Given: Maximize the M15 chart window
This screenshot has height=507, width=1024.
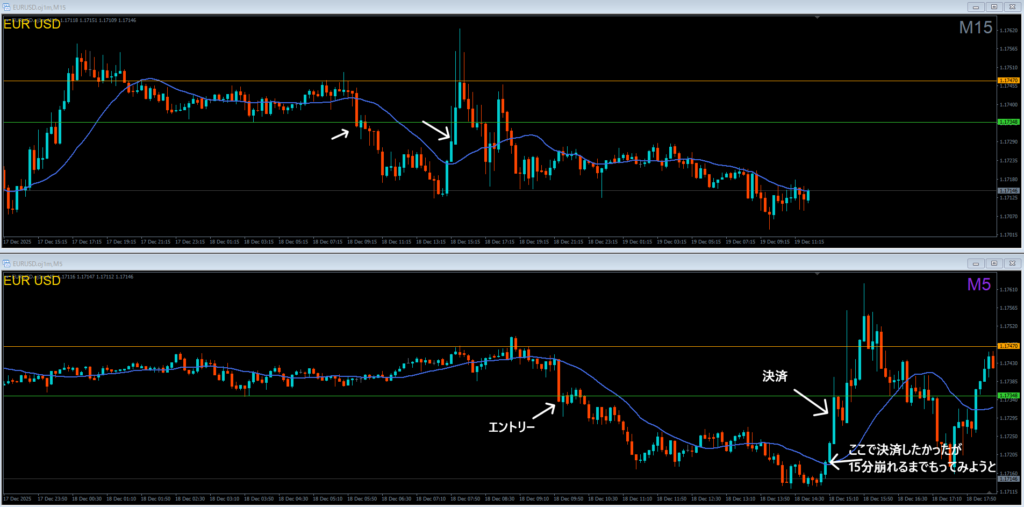Looking at the screenshot, I should coord(995,7).
